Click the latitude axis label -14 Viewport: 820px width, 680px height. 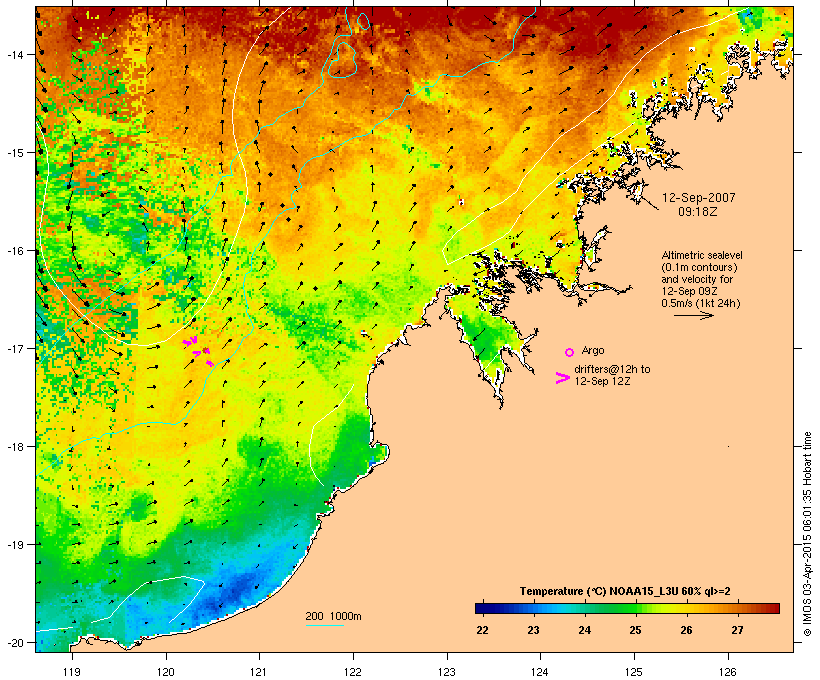click(14, 54)
